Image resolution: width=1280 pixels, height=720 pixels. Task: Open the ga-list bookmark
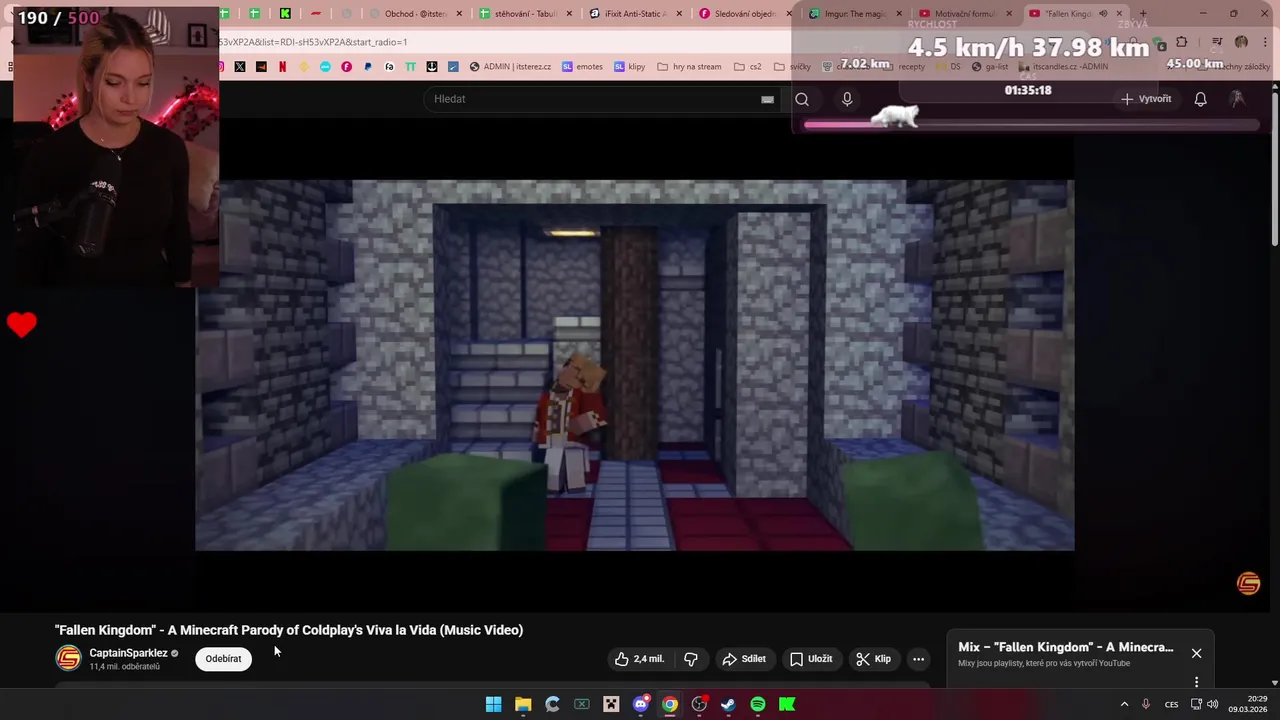[x=990, y=67]
